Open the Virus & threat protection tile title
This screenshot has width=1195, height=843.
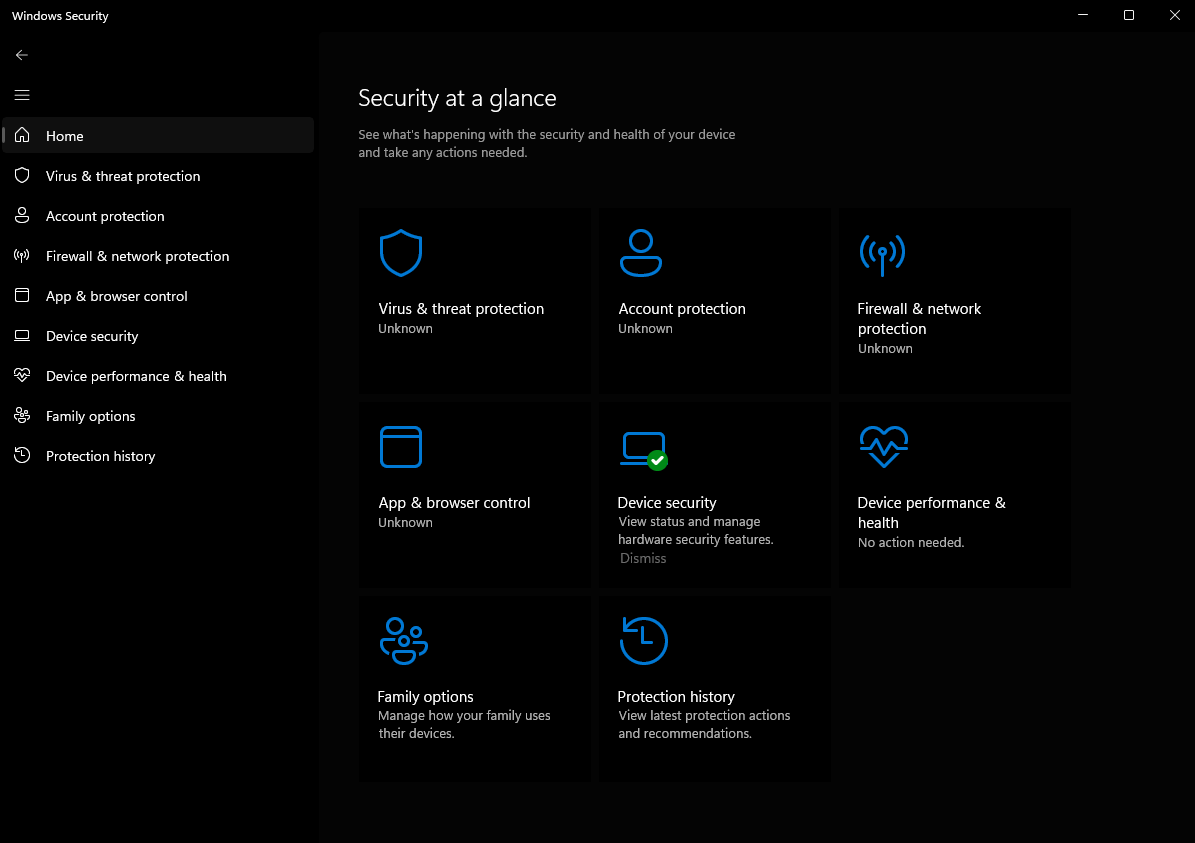(461, 309)
